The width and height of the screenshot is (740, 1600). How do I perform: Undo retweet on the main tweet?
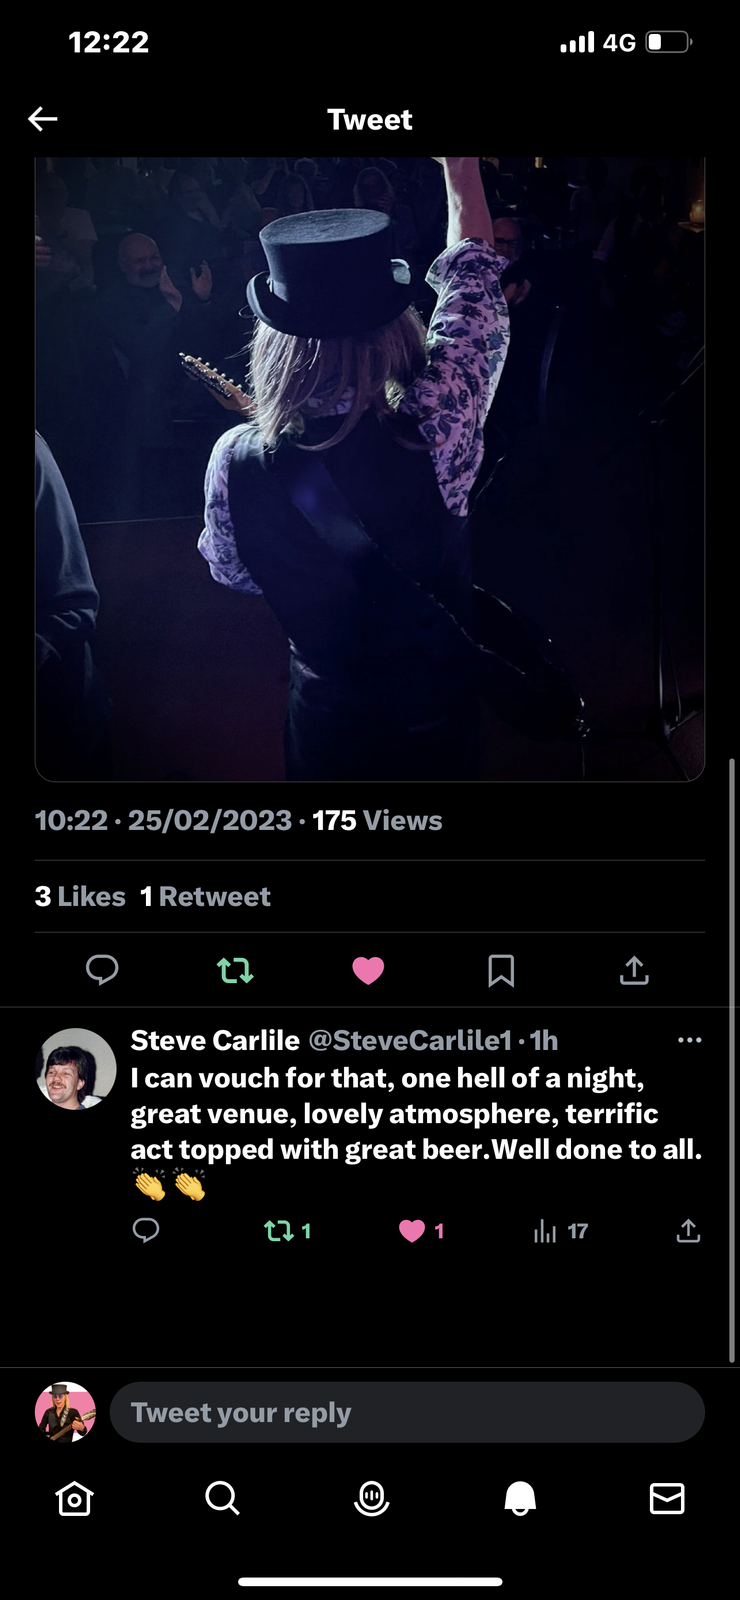(x=235, y=970)
